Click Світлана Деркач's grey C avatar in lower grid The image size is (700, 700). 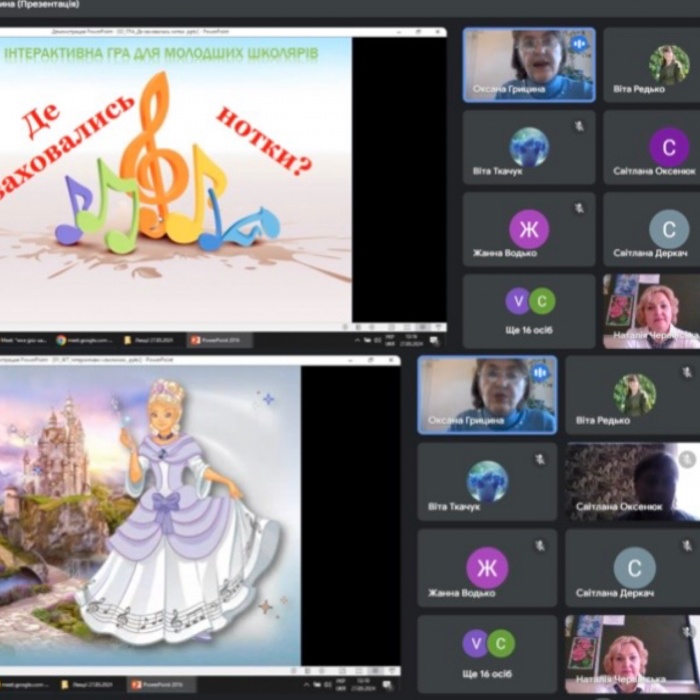pyautogui.click(x=634, y=567)
